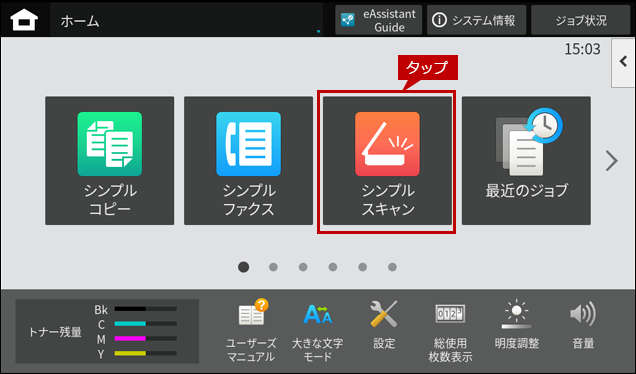
Task: Adjust brightness via 明度調整 icon
Action: point(516,325)
